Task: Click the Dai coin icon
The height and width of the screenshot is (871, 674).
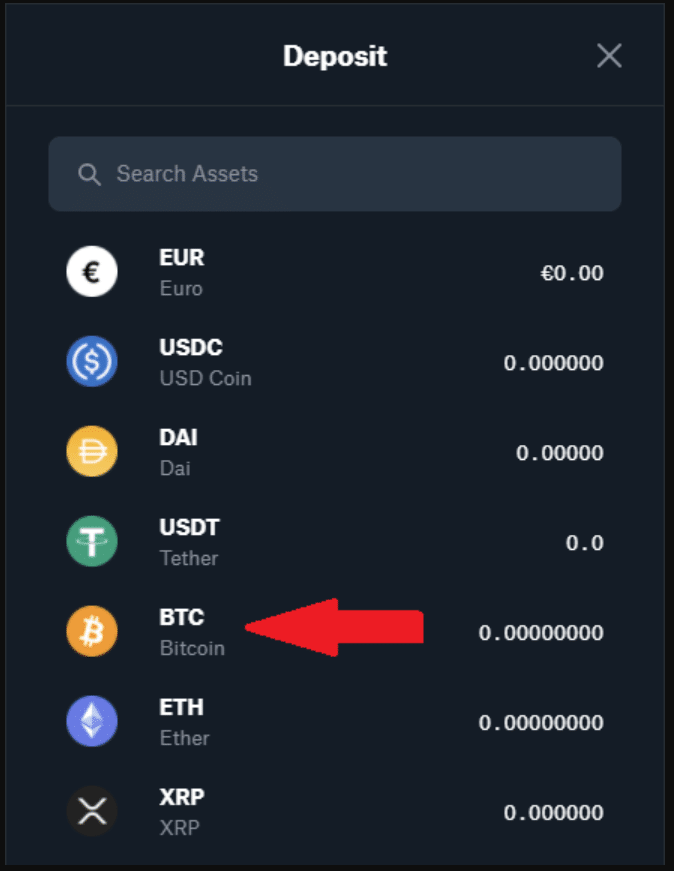Action: 92,452
